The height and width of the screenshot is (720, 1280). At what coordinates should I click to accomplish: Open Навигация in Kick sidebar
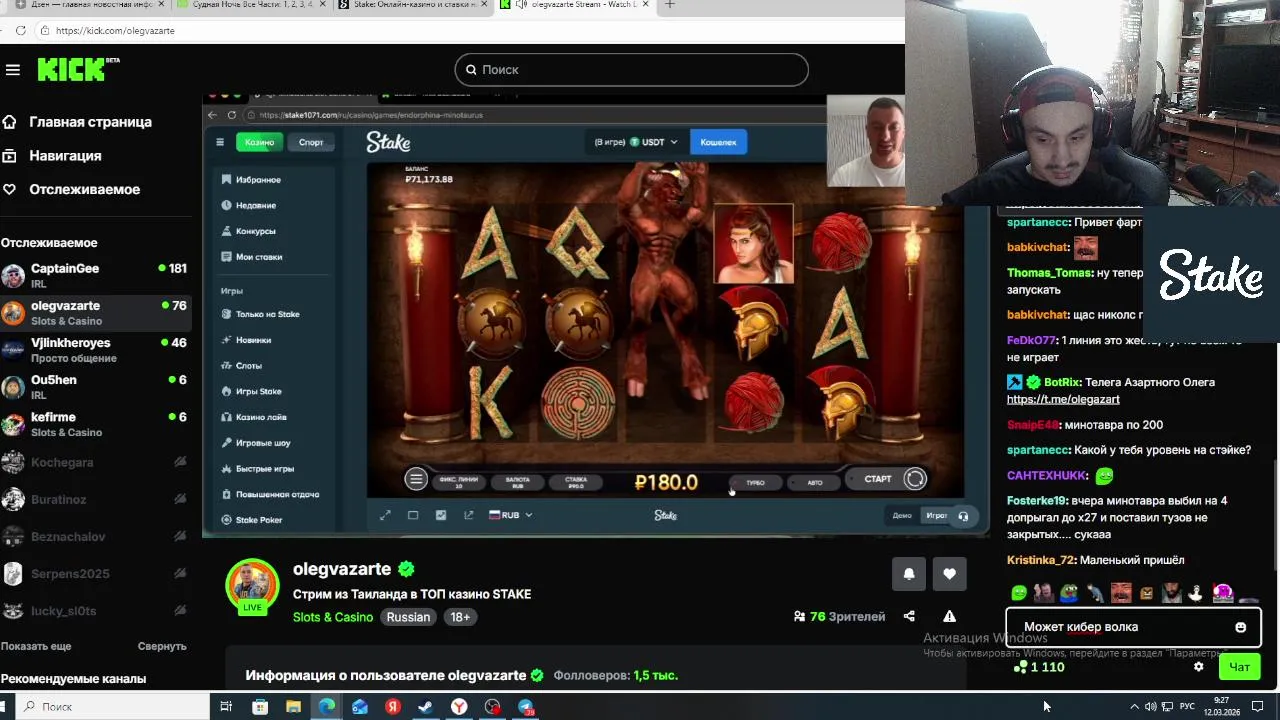[65, 156]
